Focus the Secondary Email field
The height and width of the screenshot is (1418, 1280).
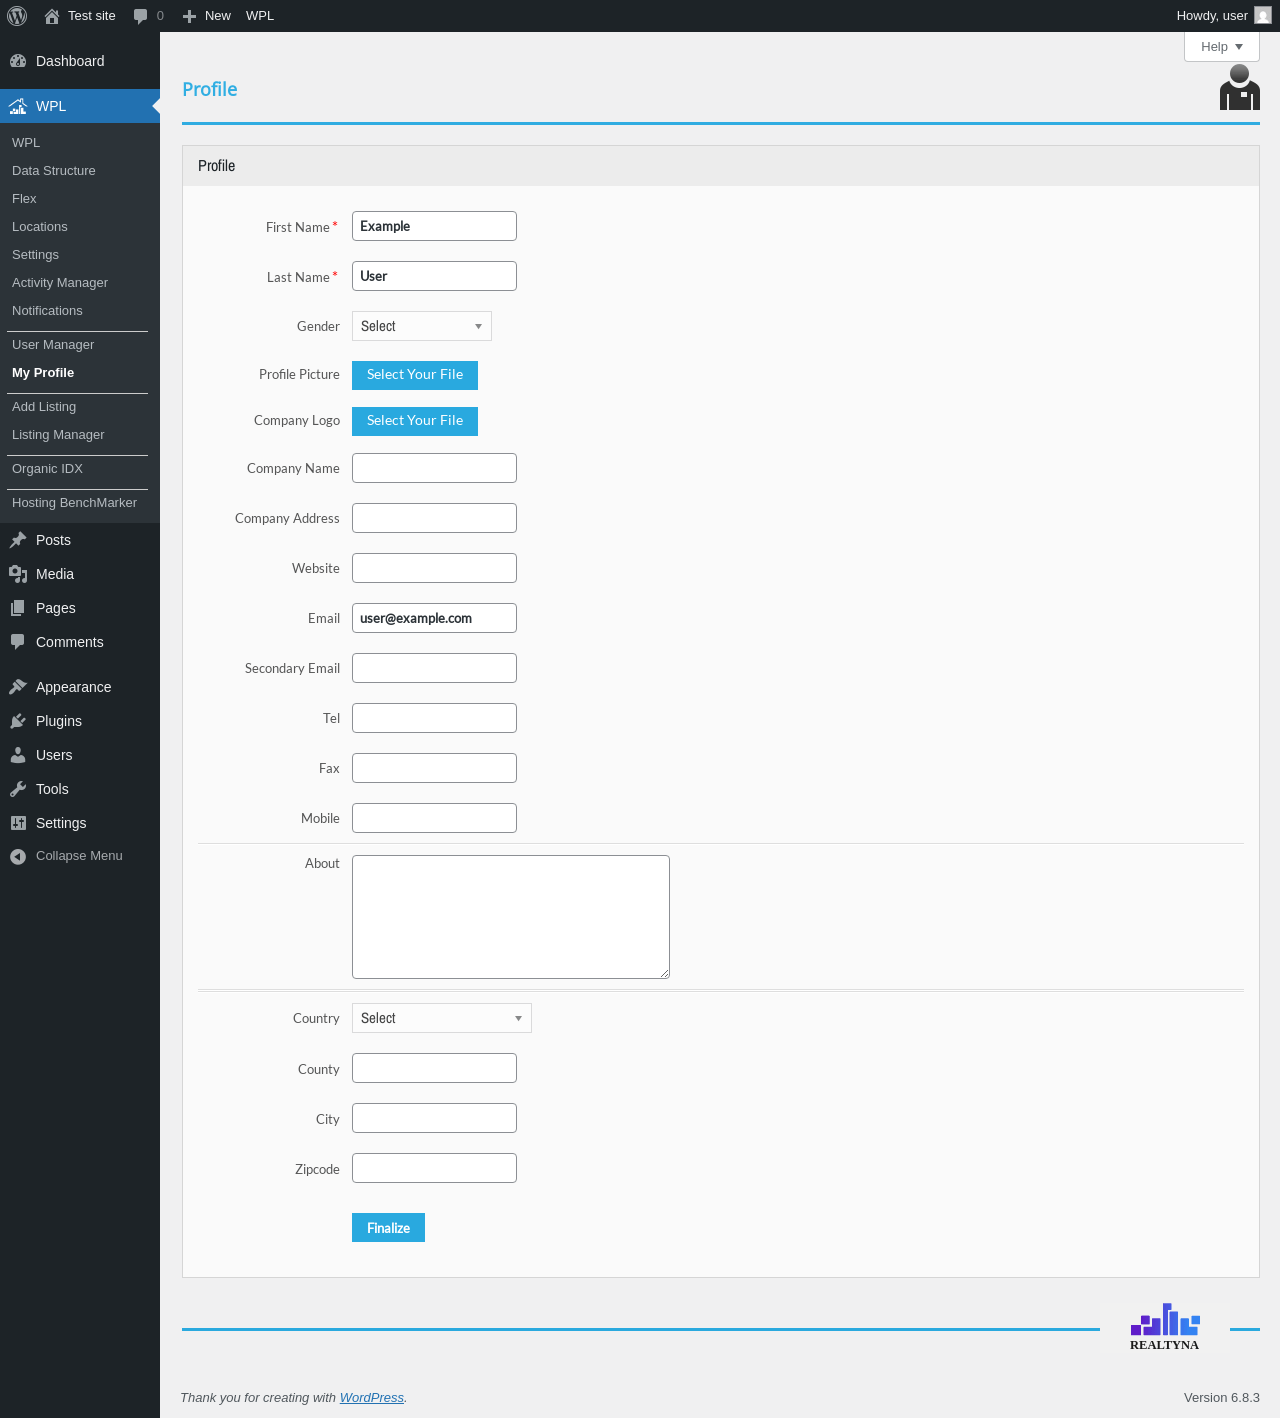434,668
